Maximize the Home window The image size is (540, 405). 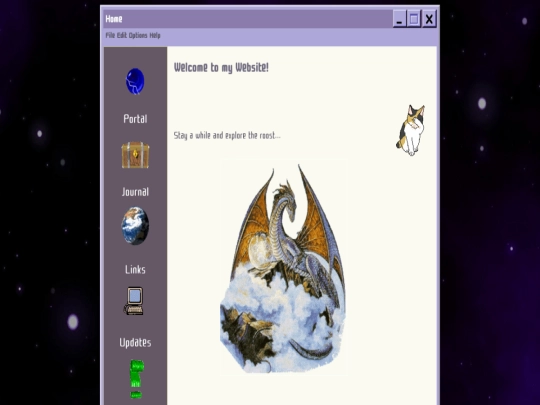click(414, 19)
